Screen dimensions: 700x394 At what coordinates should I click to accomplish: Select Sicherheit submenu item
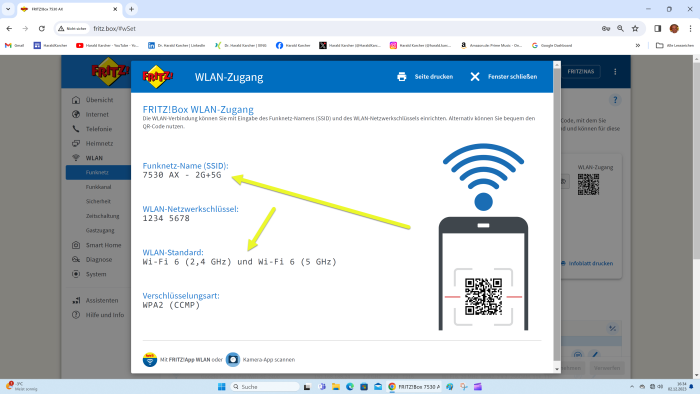pos(98,201)
